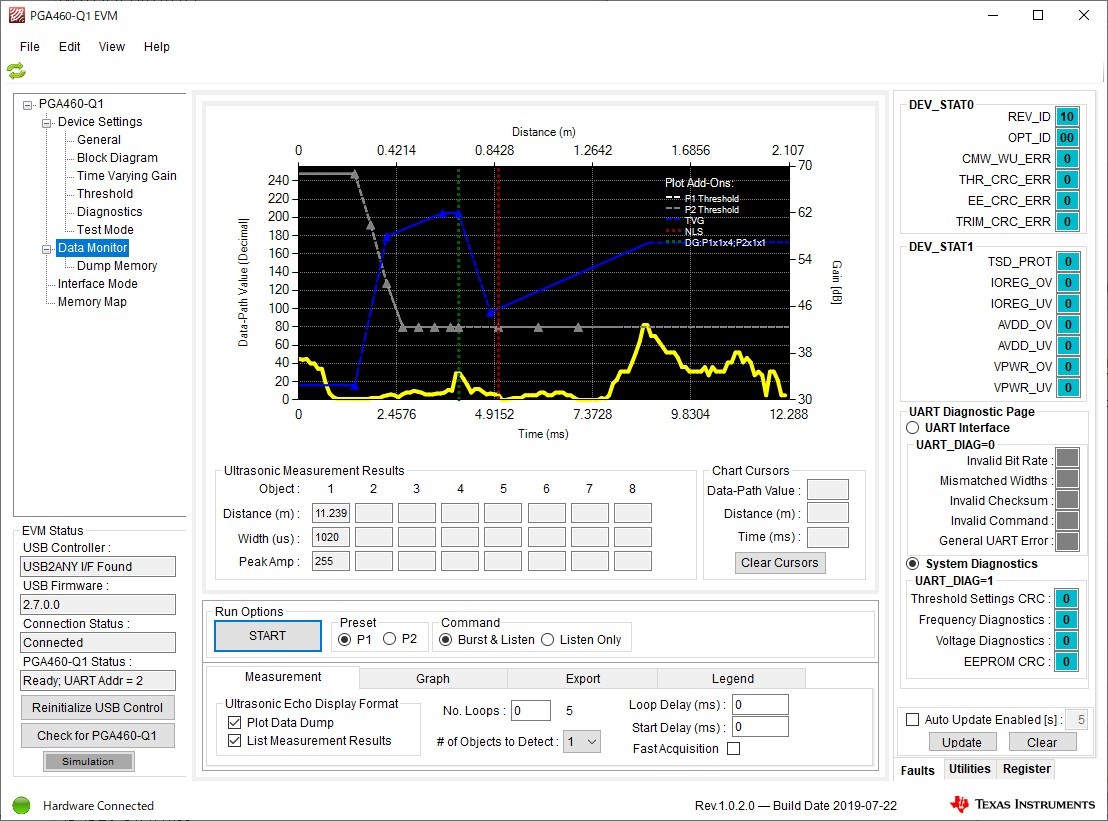Image resolution: width=1108 pixels, height=821 pixels.
Task: Click the Clear button in the faults panel
Action: tap(1042, 742)
